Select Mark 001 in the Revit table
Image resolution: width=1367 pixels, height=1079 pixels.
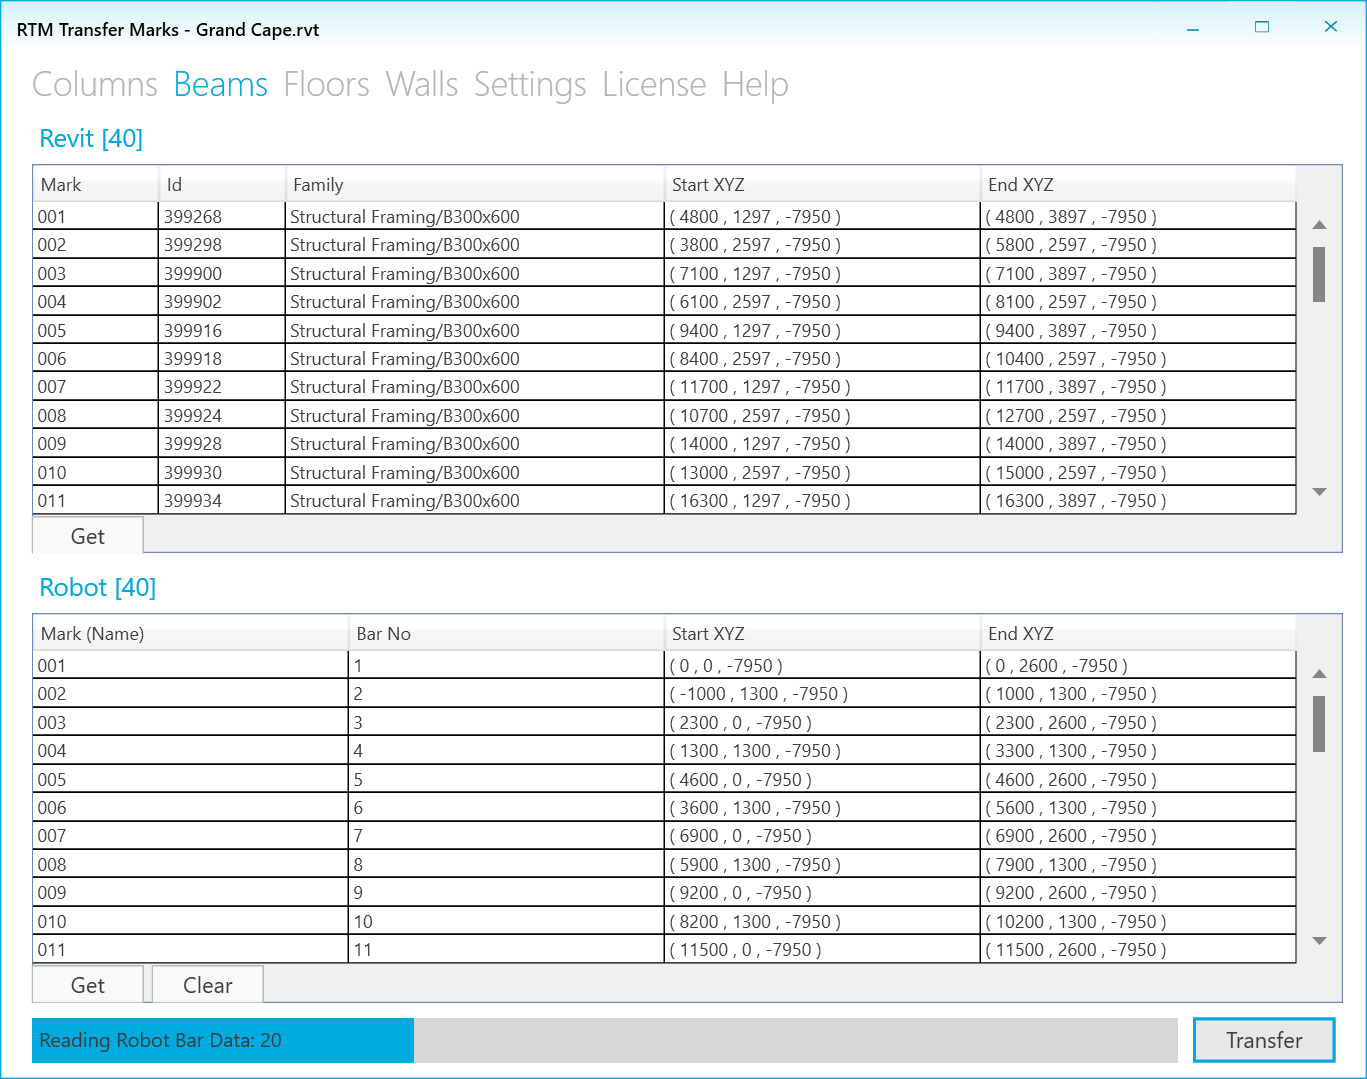(96, 217)
